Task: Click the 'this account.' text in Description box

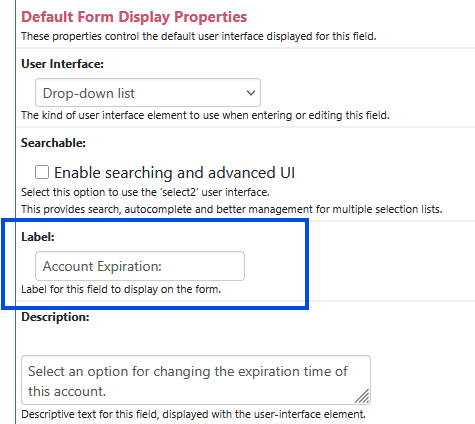Action: pyautogui.click(x=67, y=391)
